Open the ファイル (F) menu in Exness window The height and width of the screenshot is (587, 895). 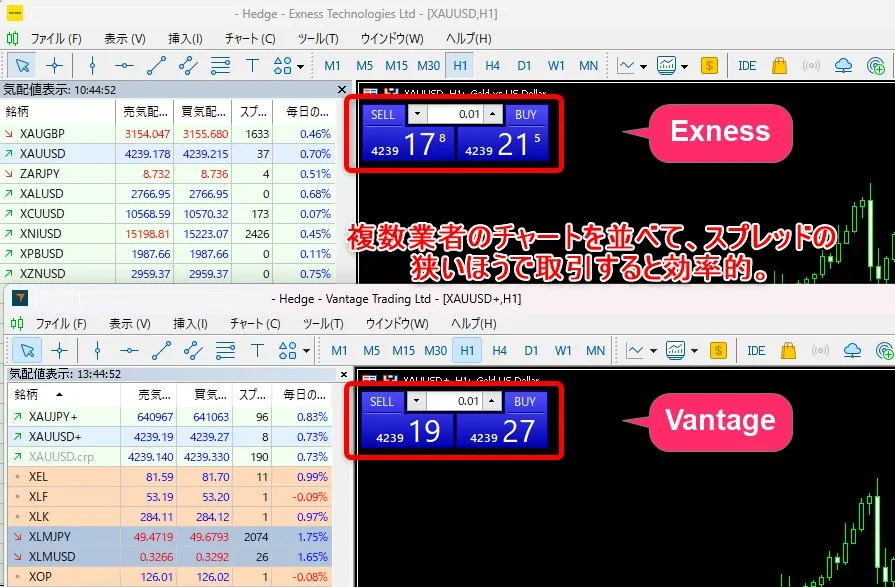click(x=55, y=39)
